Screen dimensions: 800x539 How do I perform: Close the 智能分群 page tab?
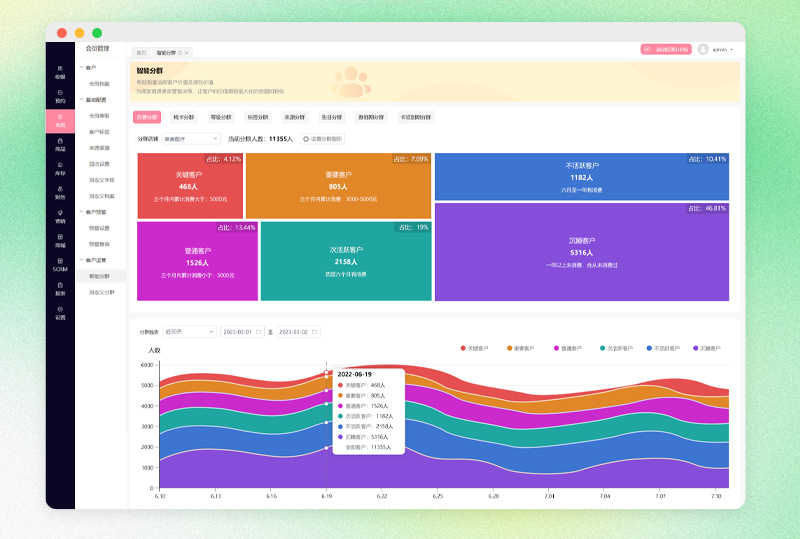coord(186,52)
